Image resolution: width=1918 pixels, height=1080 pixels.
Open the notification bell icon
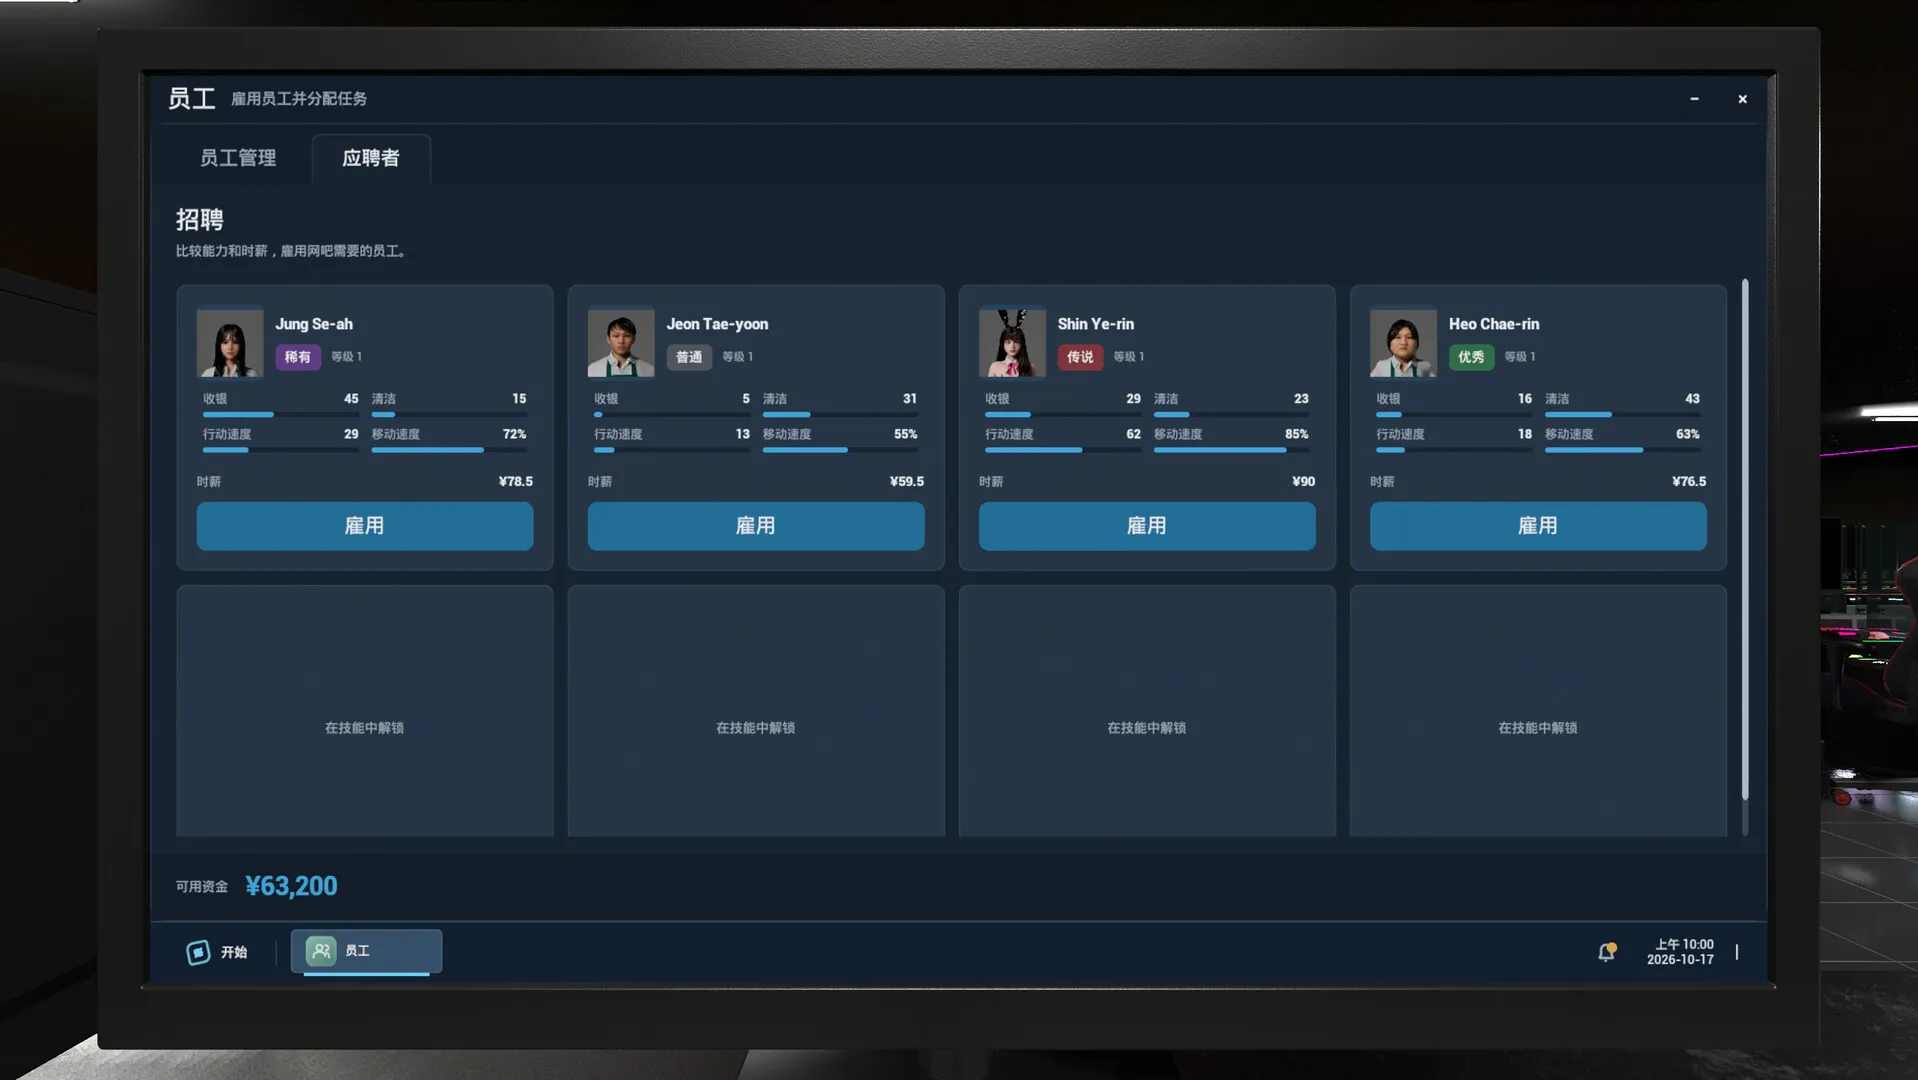tap(1607, 952)
